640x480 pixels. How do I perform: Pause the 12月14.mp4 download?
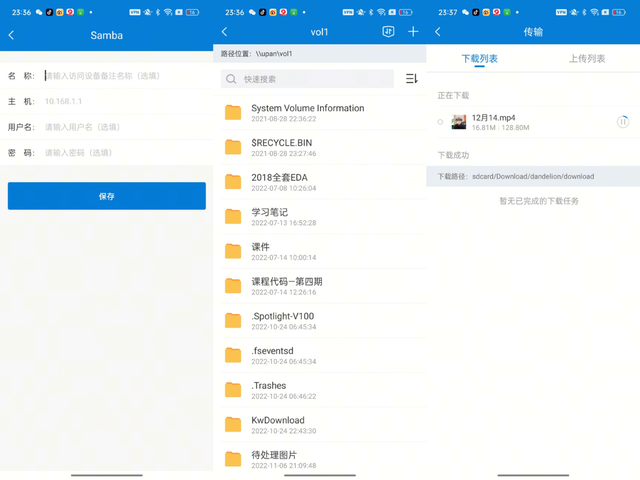(x=622, y=122)
